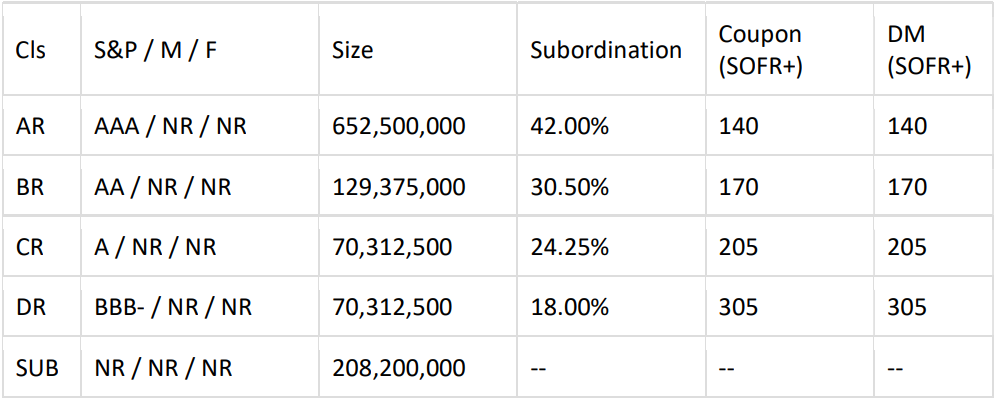Select the 'AR' class cell
997x400 pixels.
click(30, 127)
